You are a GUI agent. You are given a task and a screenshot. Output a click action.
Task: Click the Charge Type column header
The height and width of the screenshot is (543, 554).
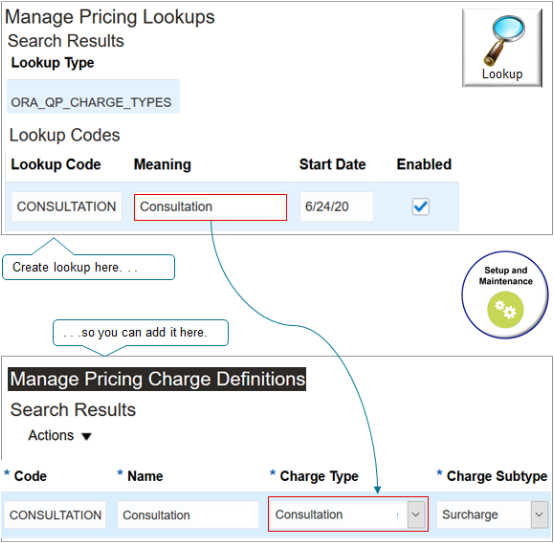click(x=319, y=476)
